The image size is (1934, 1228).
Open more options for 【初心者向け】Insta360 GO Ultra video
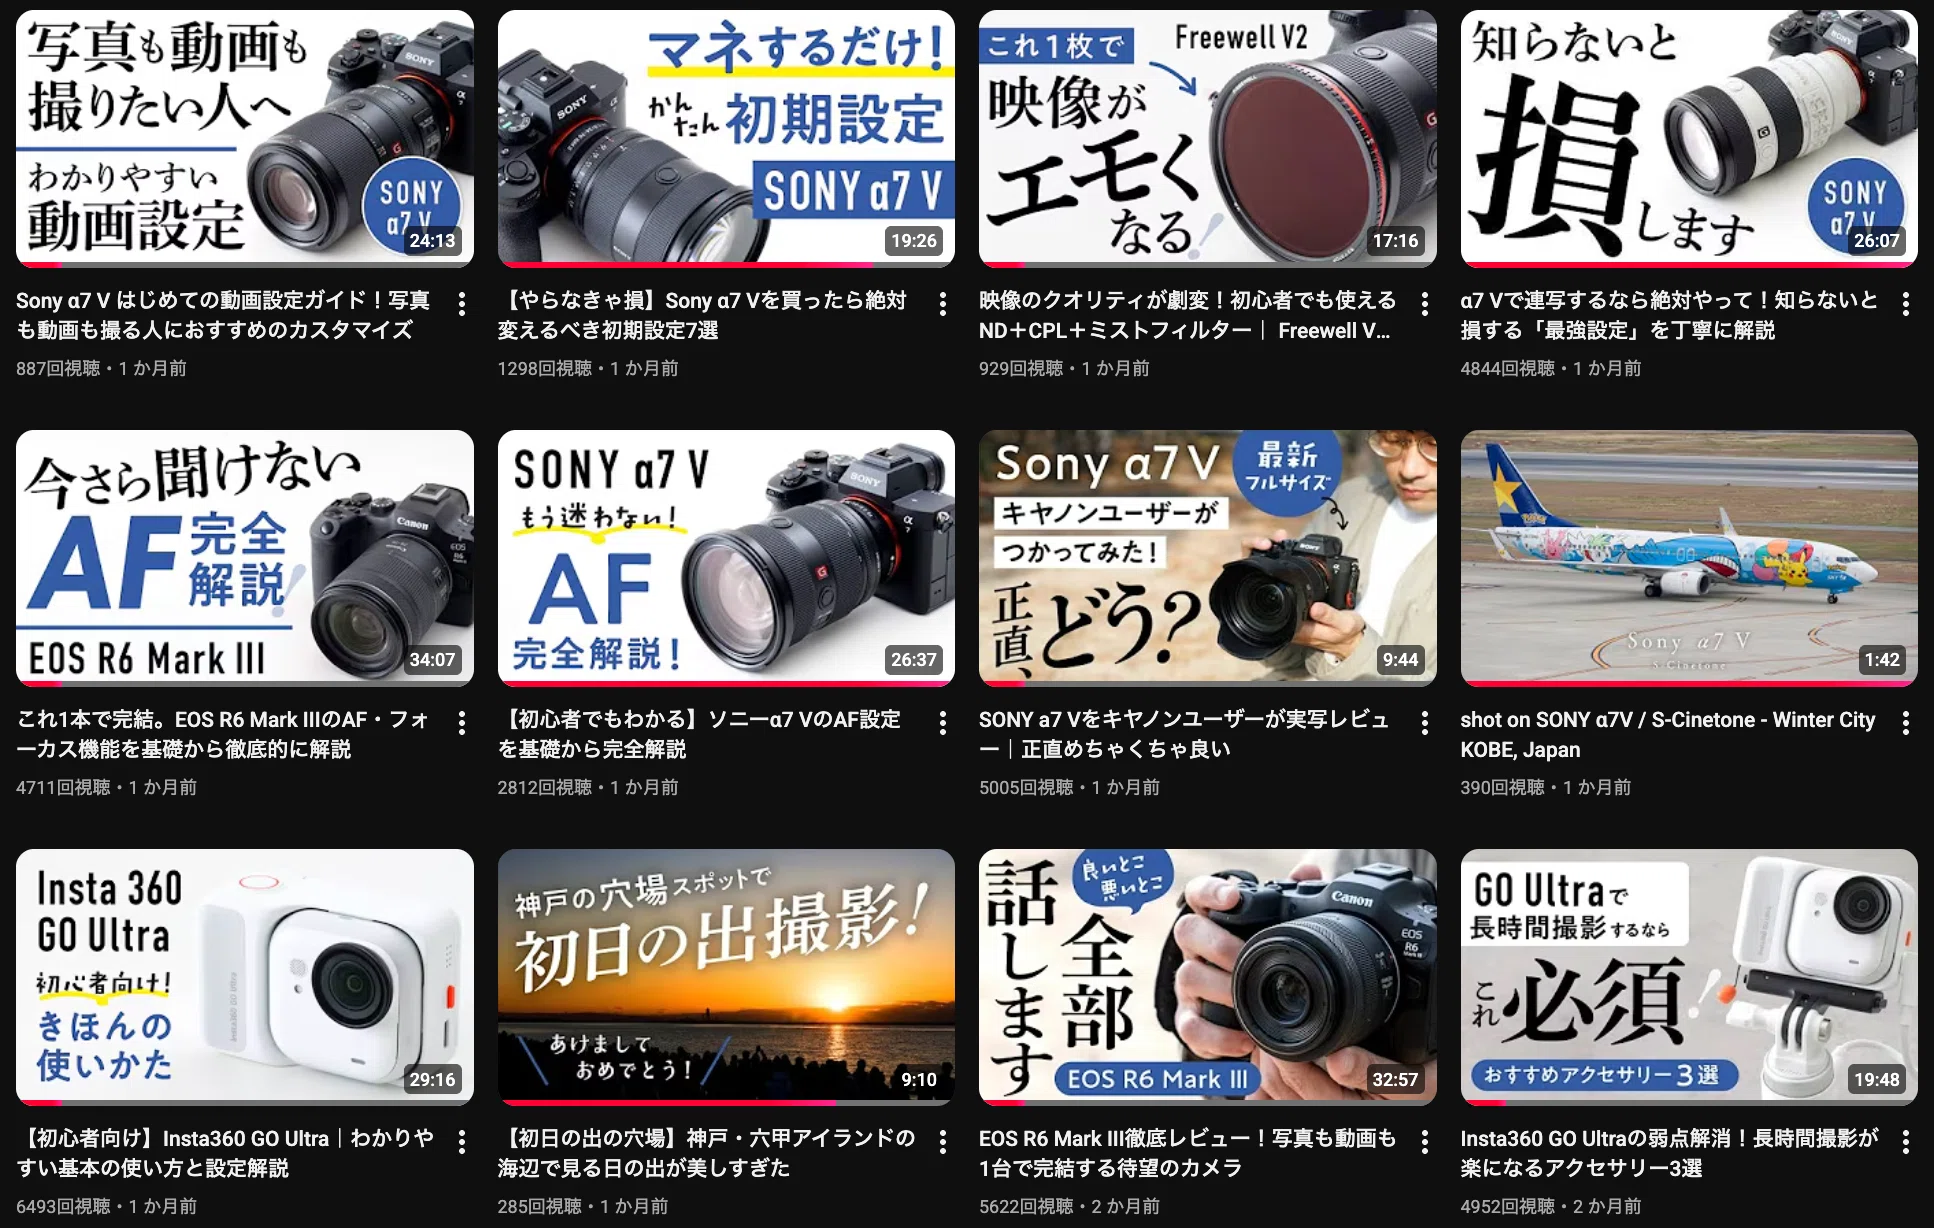point(461,1142)
